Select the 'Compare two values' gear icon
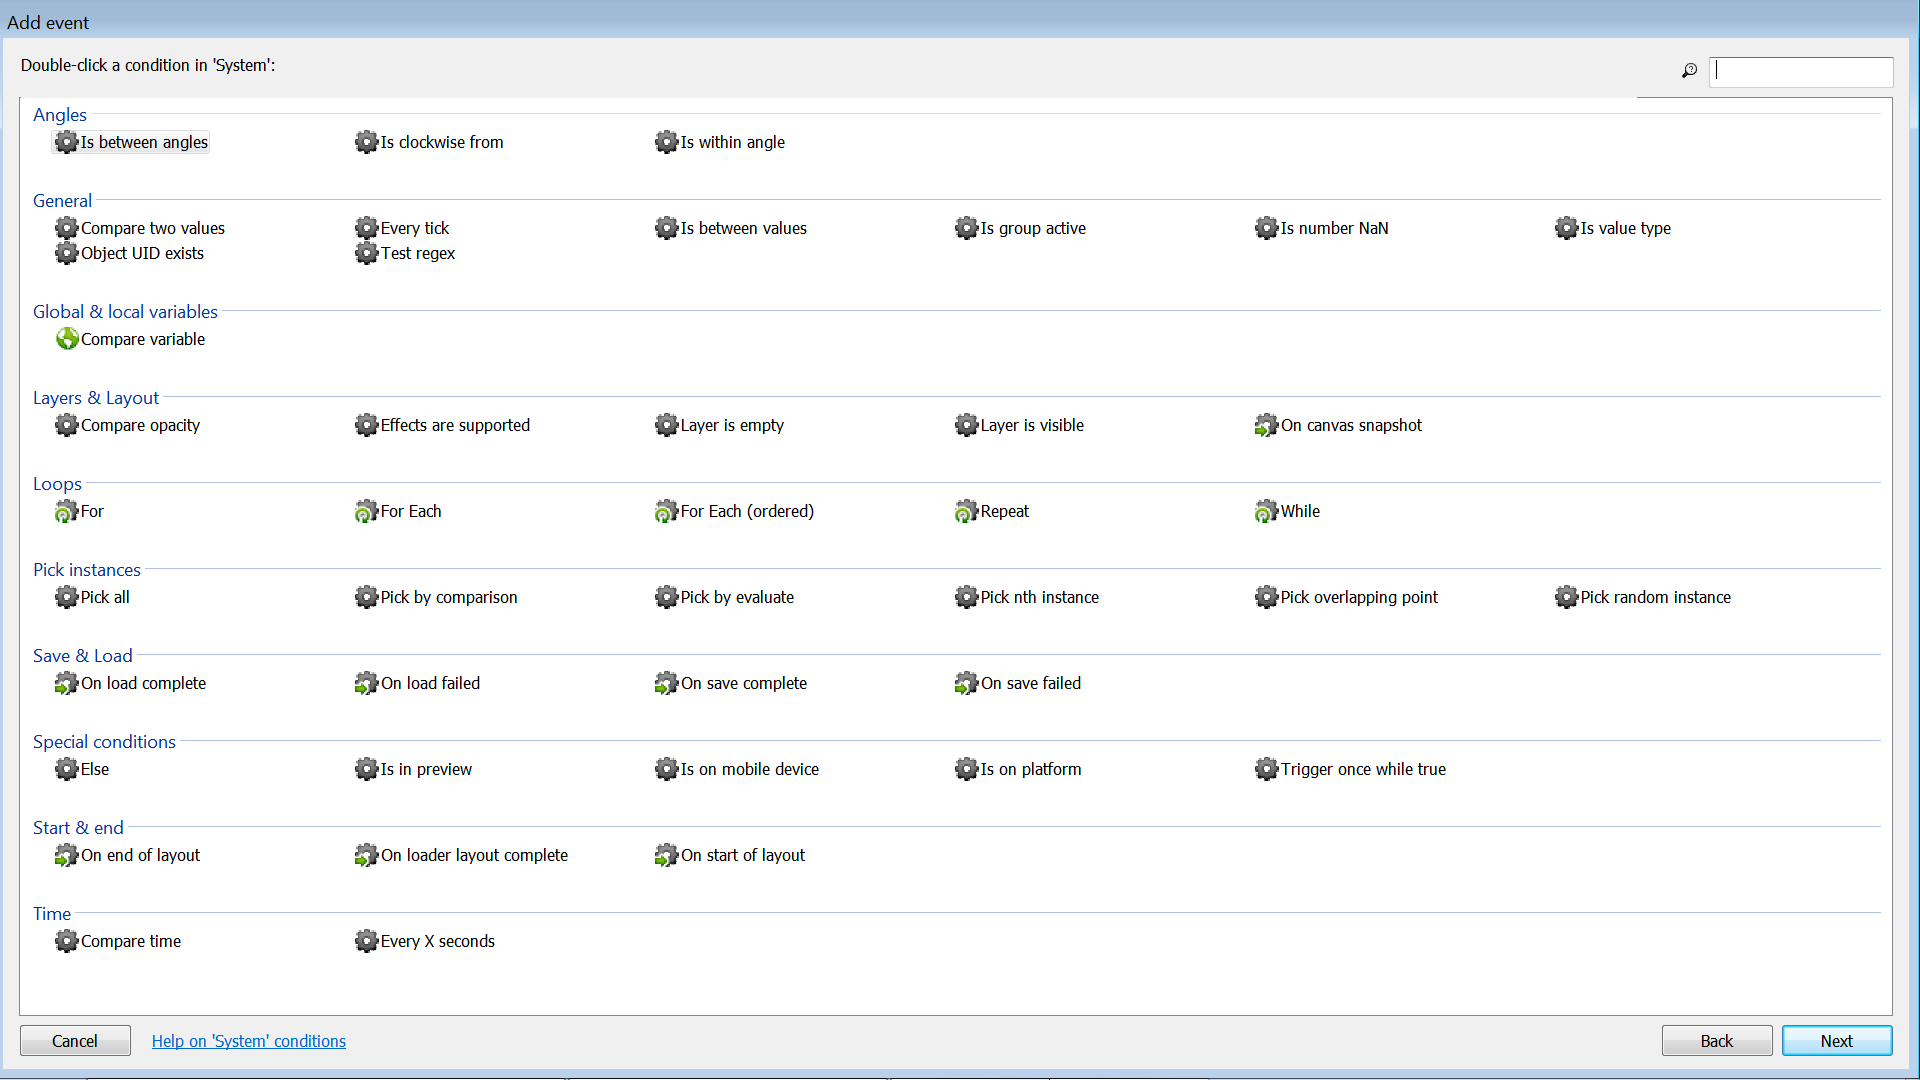 point(66,228)
